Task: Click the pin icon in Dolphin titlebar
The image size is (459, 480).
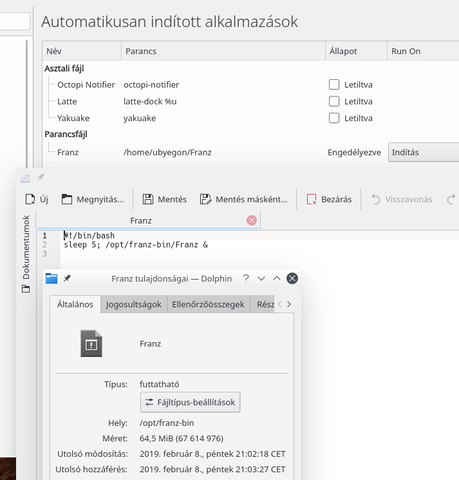Action: [67, 278]
